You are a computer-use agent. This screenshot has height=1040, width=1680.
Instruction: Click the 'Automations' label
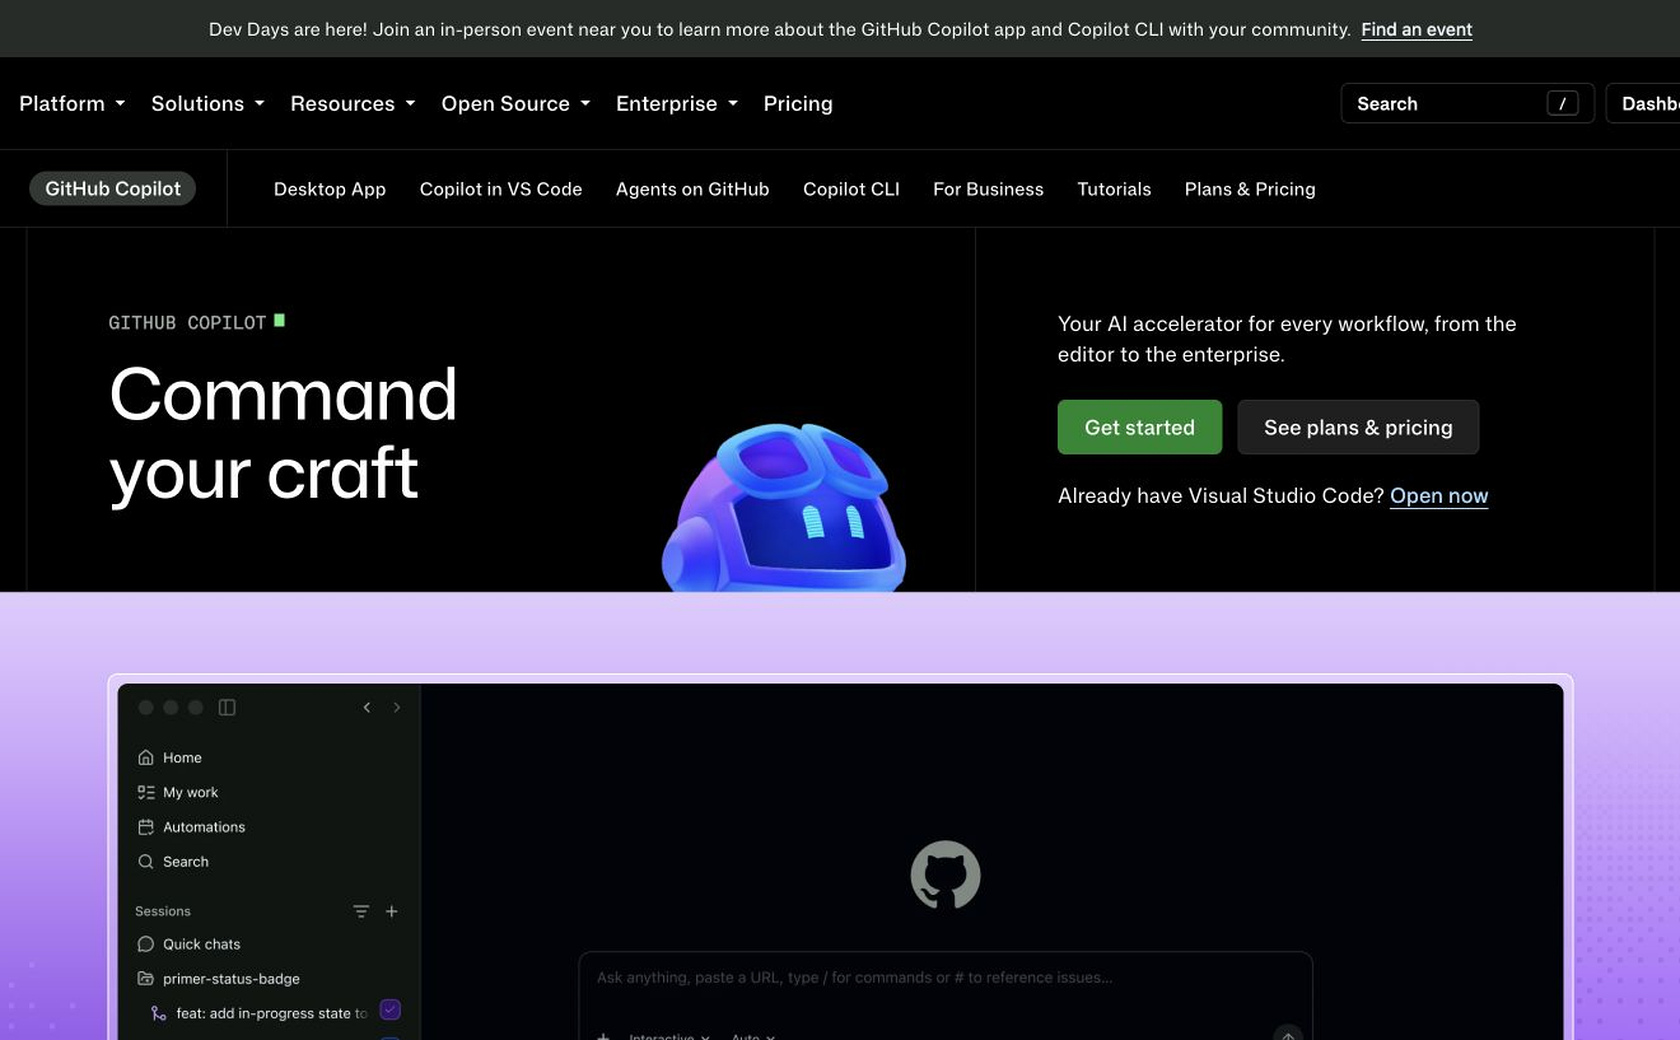coord(204,827)
